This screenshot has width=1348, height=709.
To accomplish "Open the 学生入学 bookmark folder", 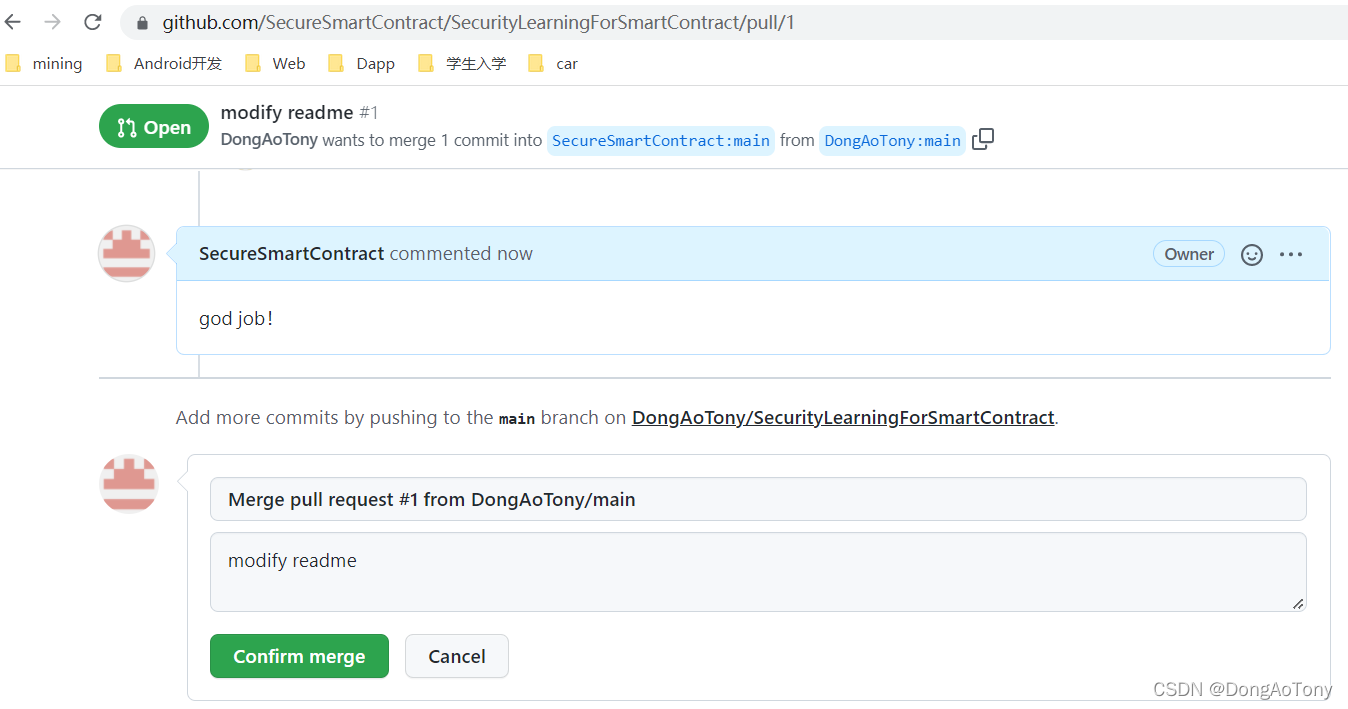I will tap(462, 63).
